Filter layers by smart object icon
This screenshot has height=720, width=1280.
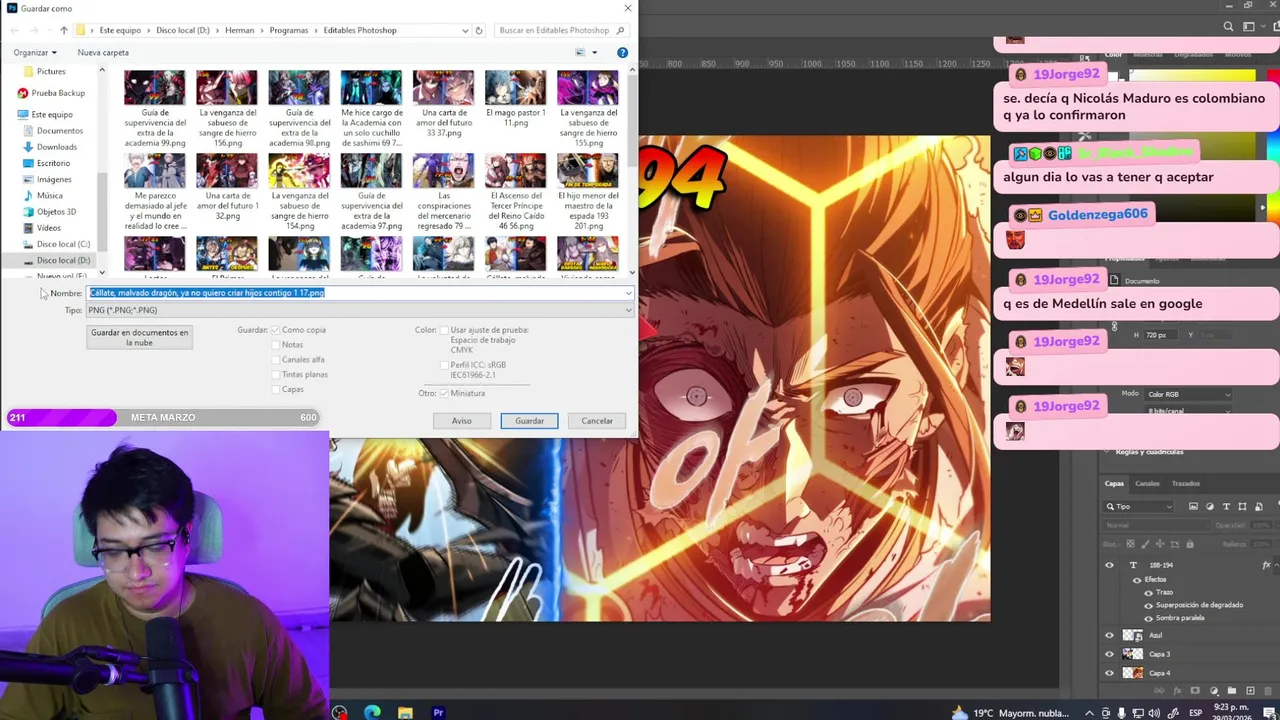pos(1257,507)
